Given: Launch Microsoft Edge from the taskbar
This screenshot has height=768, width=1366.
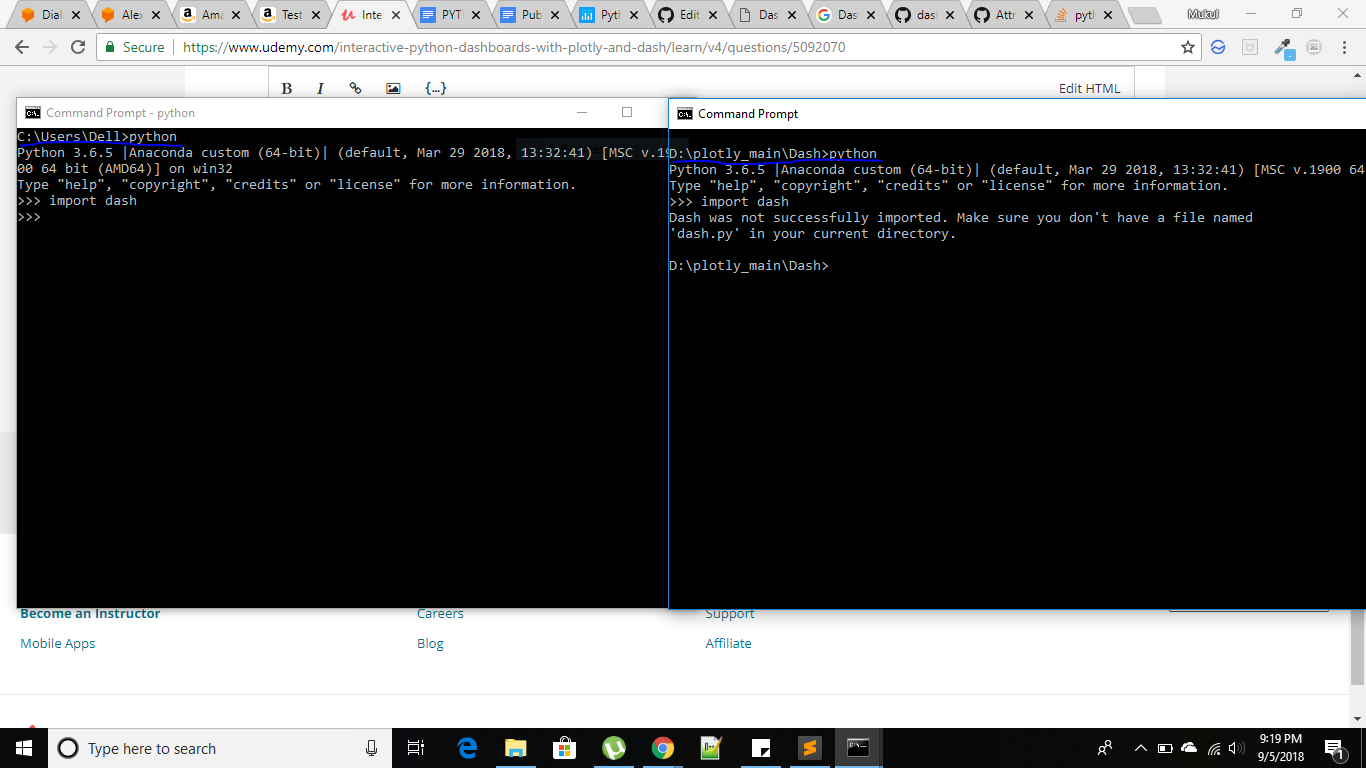Looking at the screenshot, I should tap(467, 748).
